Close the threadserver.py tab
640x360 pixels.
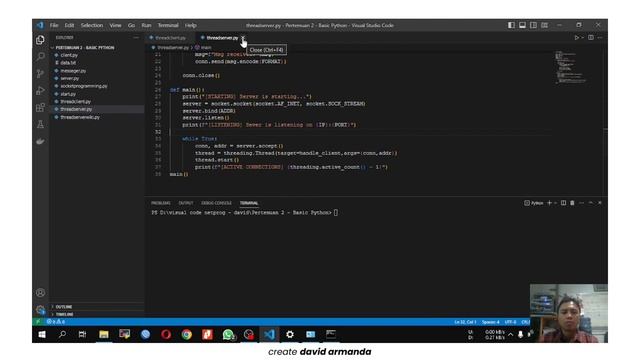(x=243, y=38)
